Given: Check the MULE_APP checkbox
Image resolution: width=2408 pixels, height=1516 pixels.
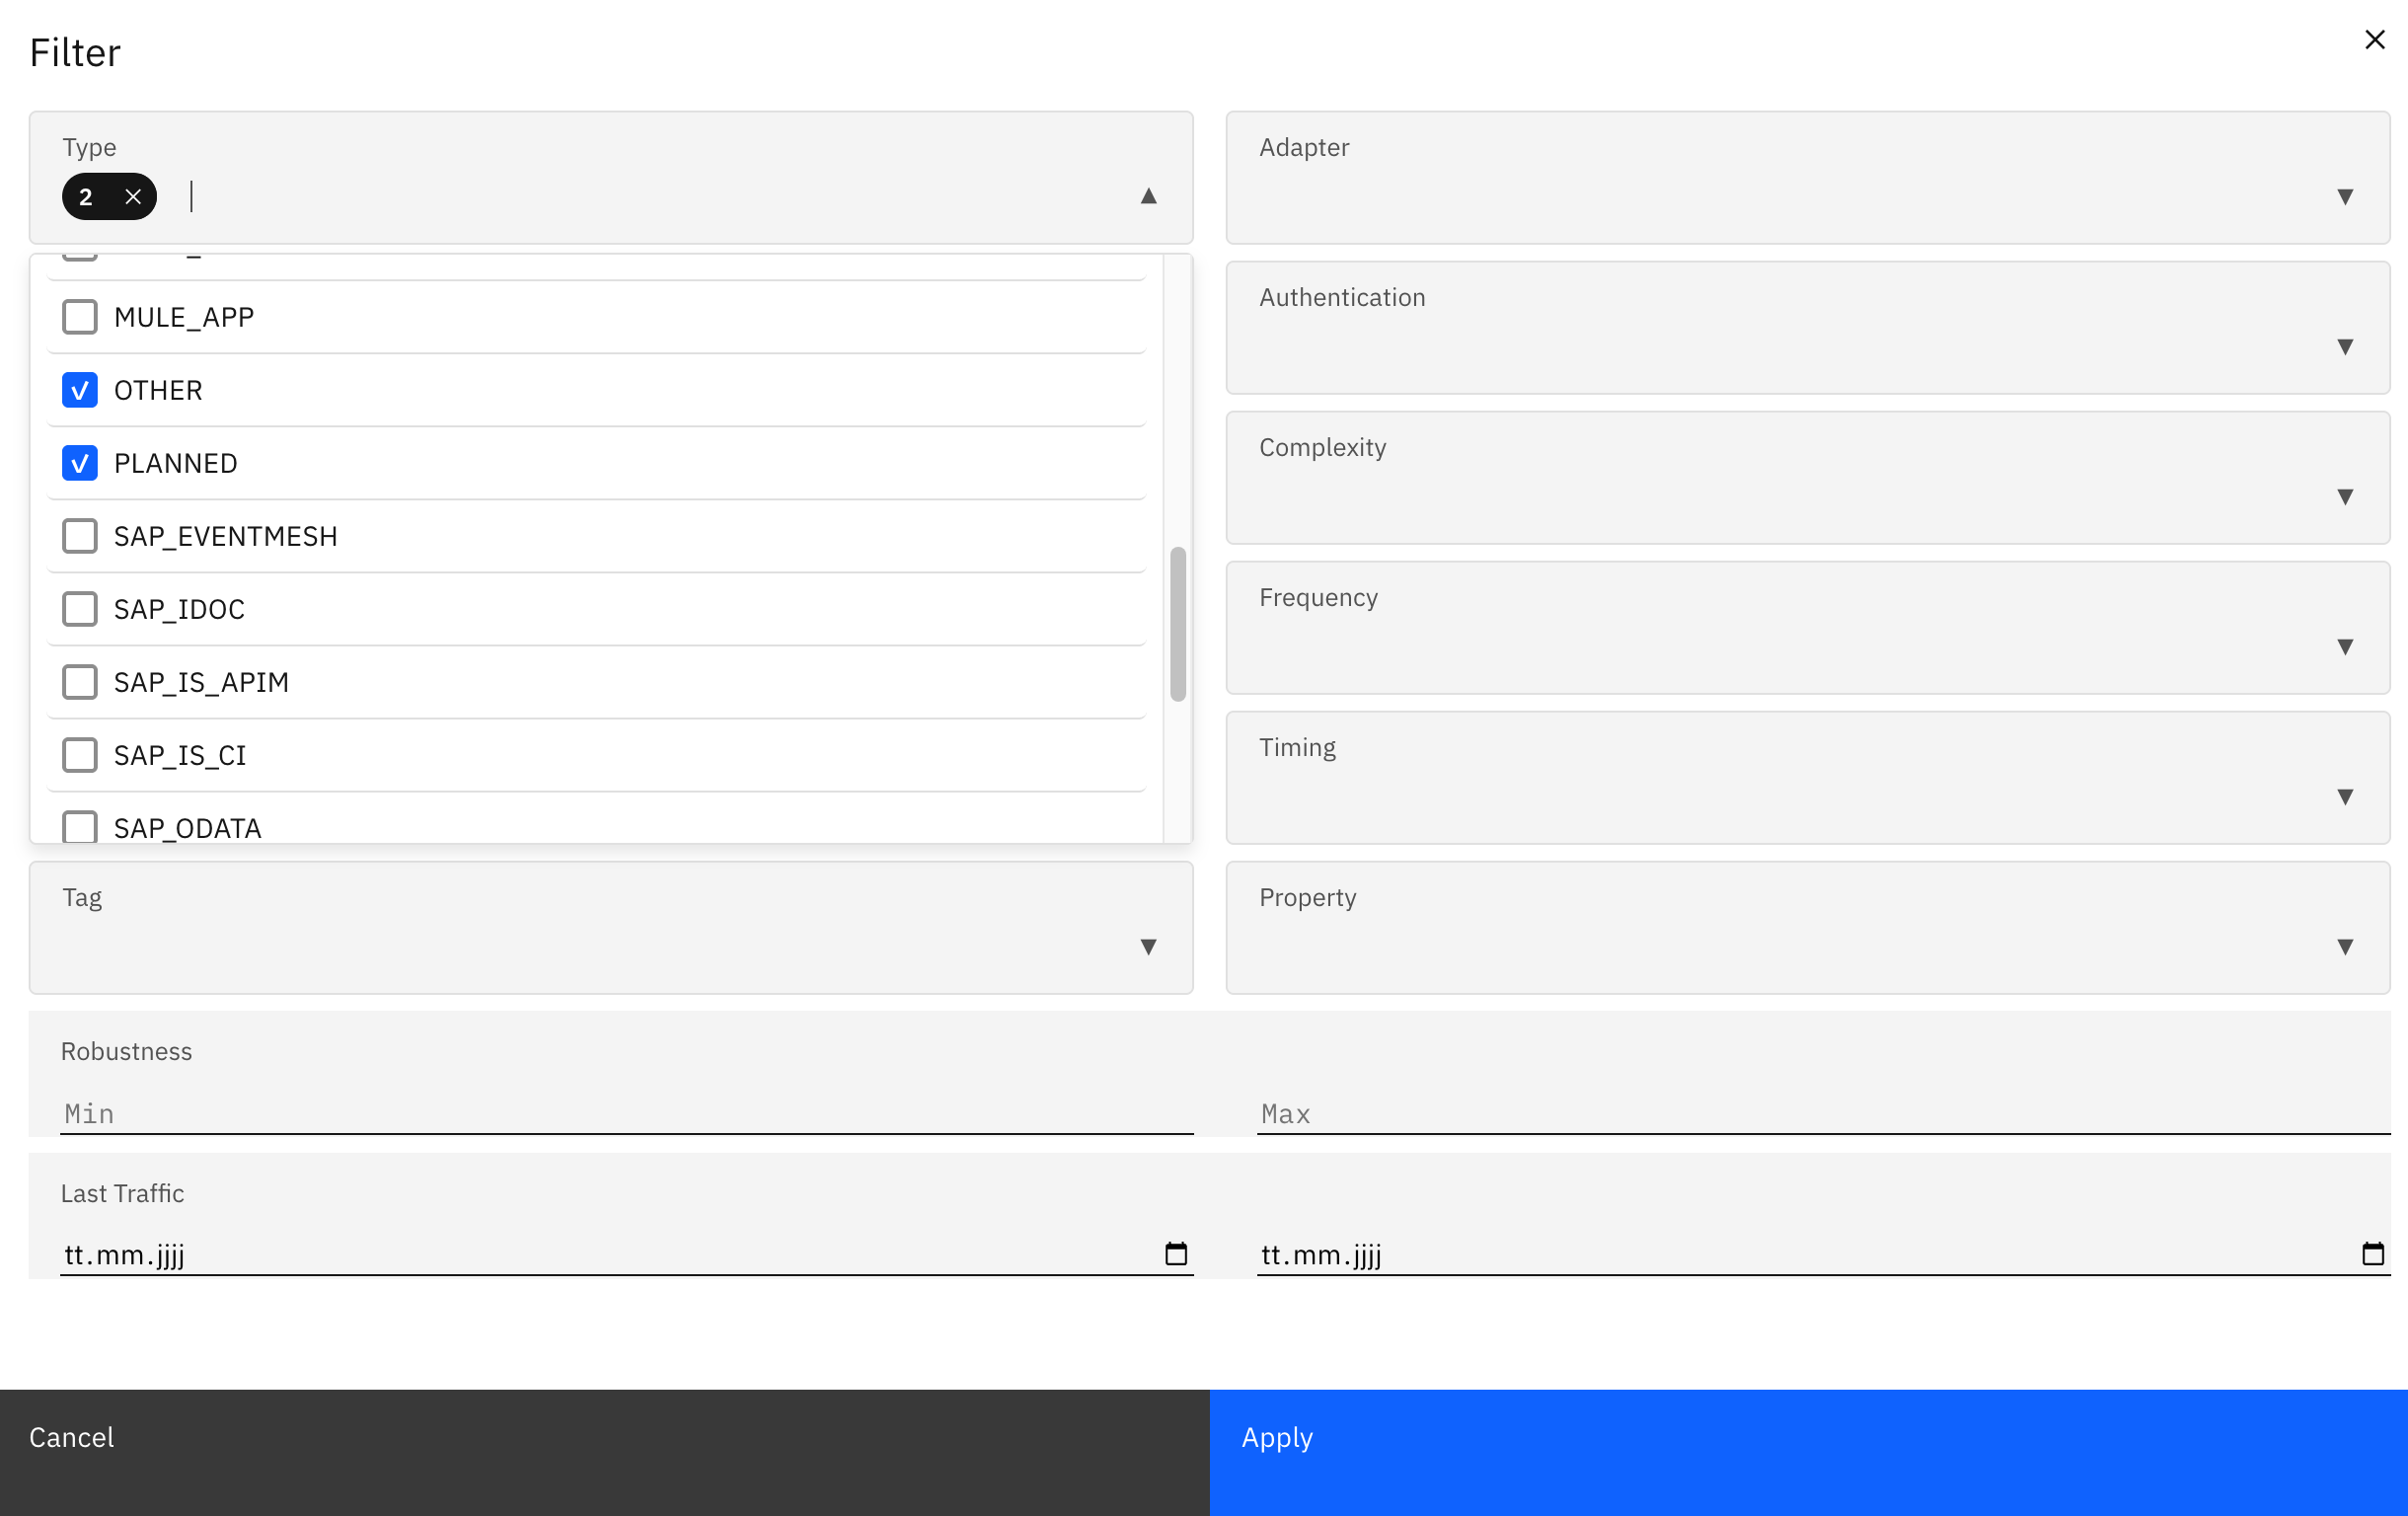Looking at the screenshot, I should [x=80, y=317].
